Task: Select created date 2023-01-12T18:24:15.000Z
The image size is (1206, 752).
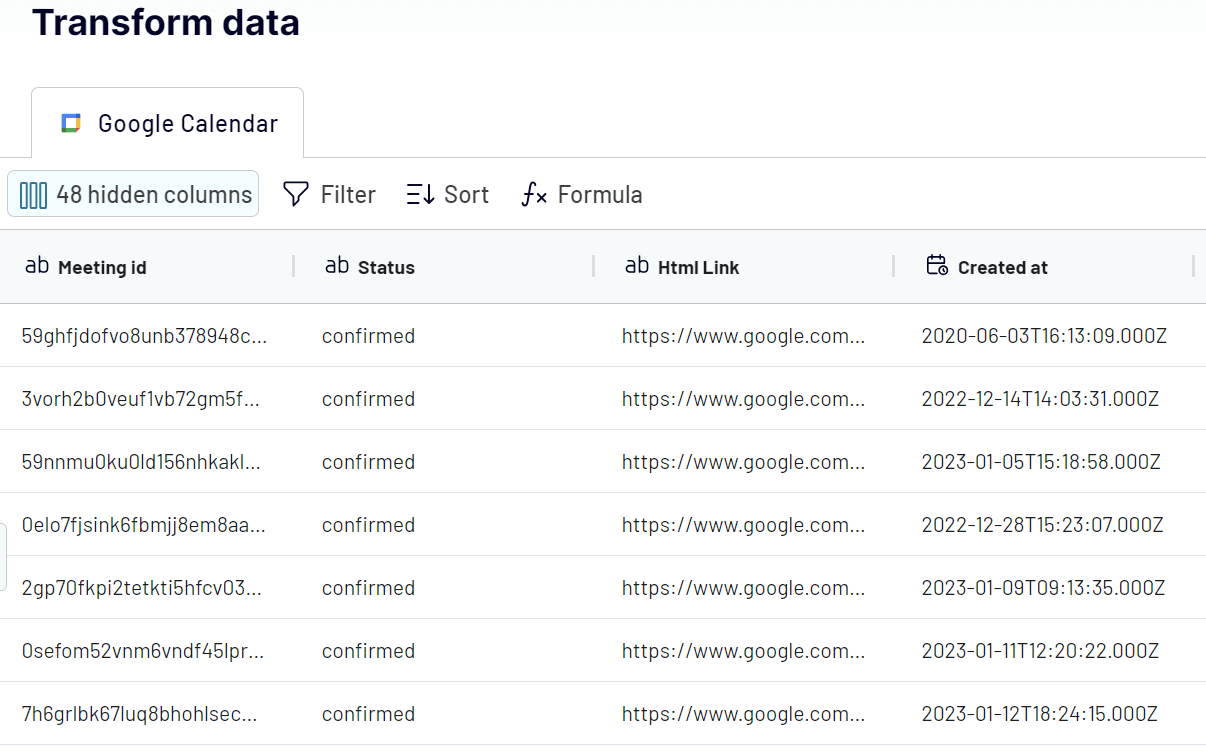Action: pyautogui.click(x=1040, y=714)
